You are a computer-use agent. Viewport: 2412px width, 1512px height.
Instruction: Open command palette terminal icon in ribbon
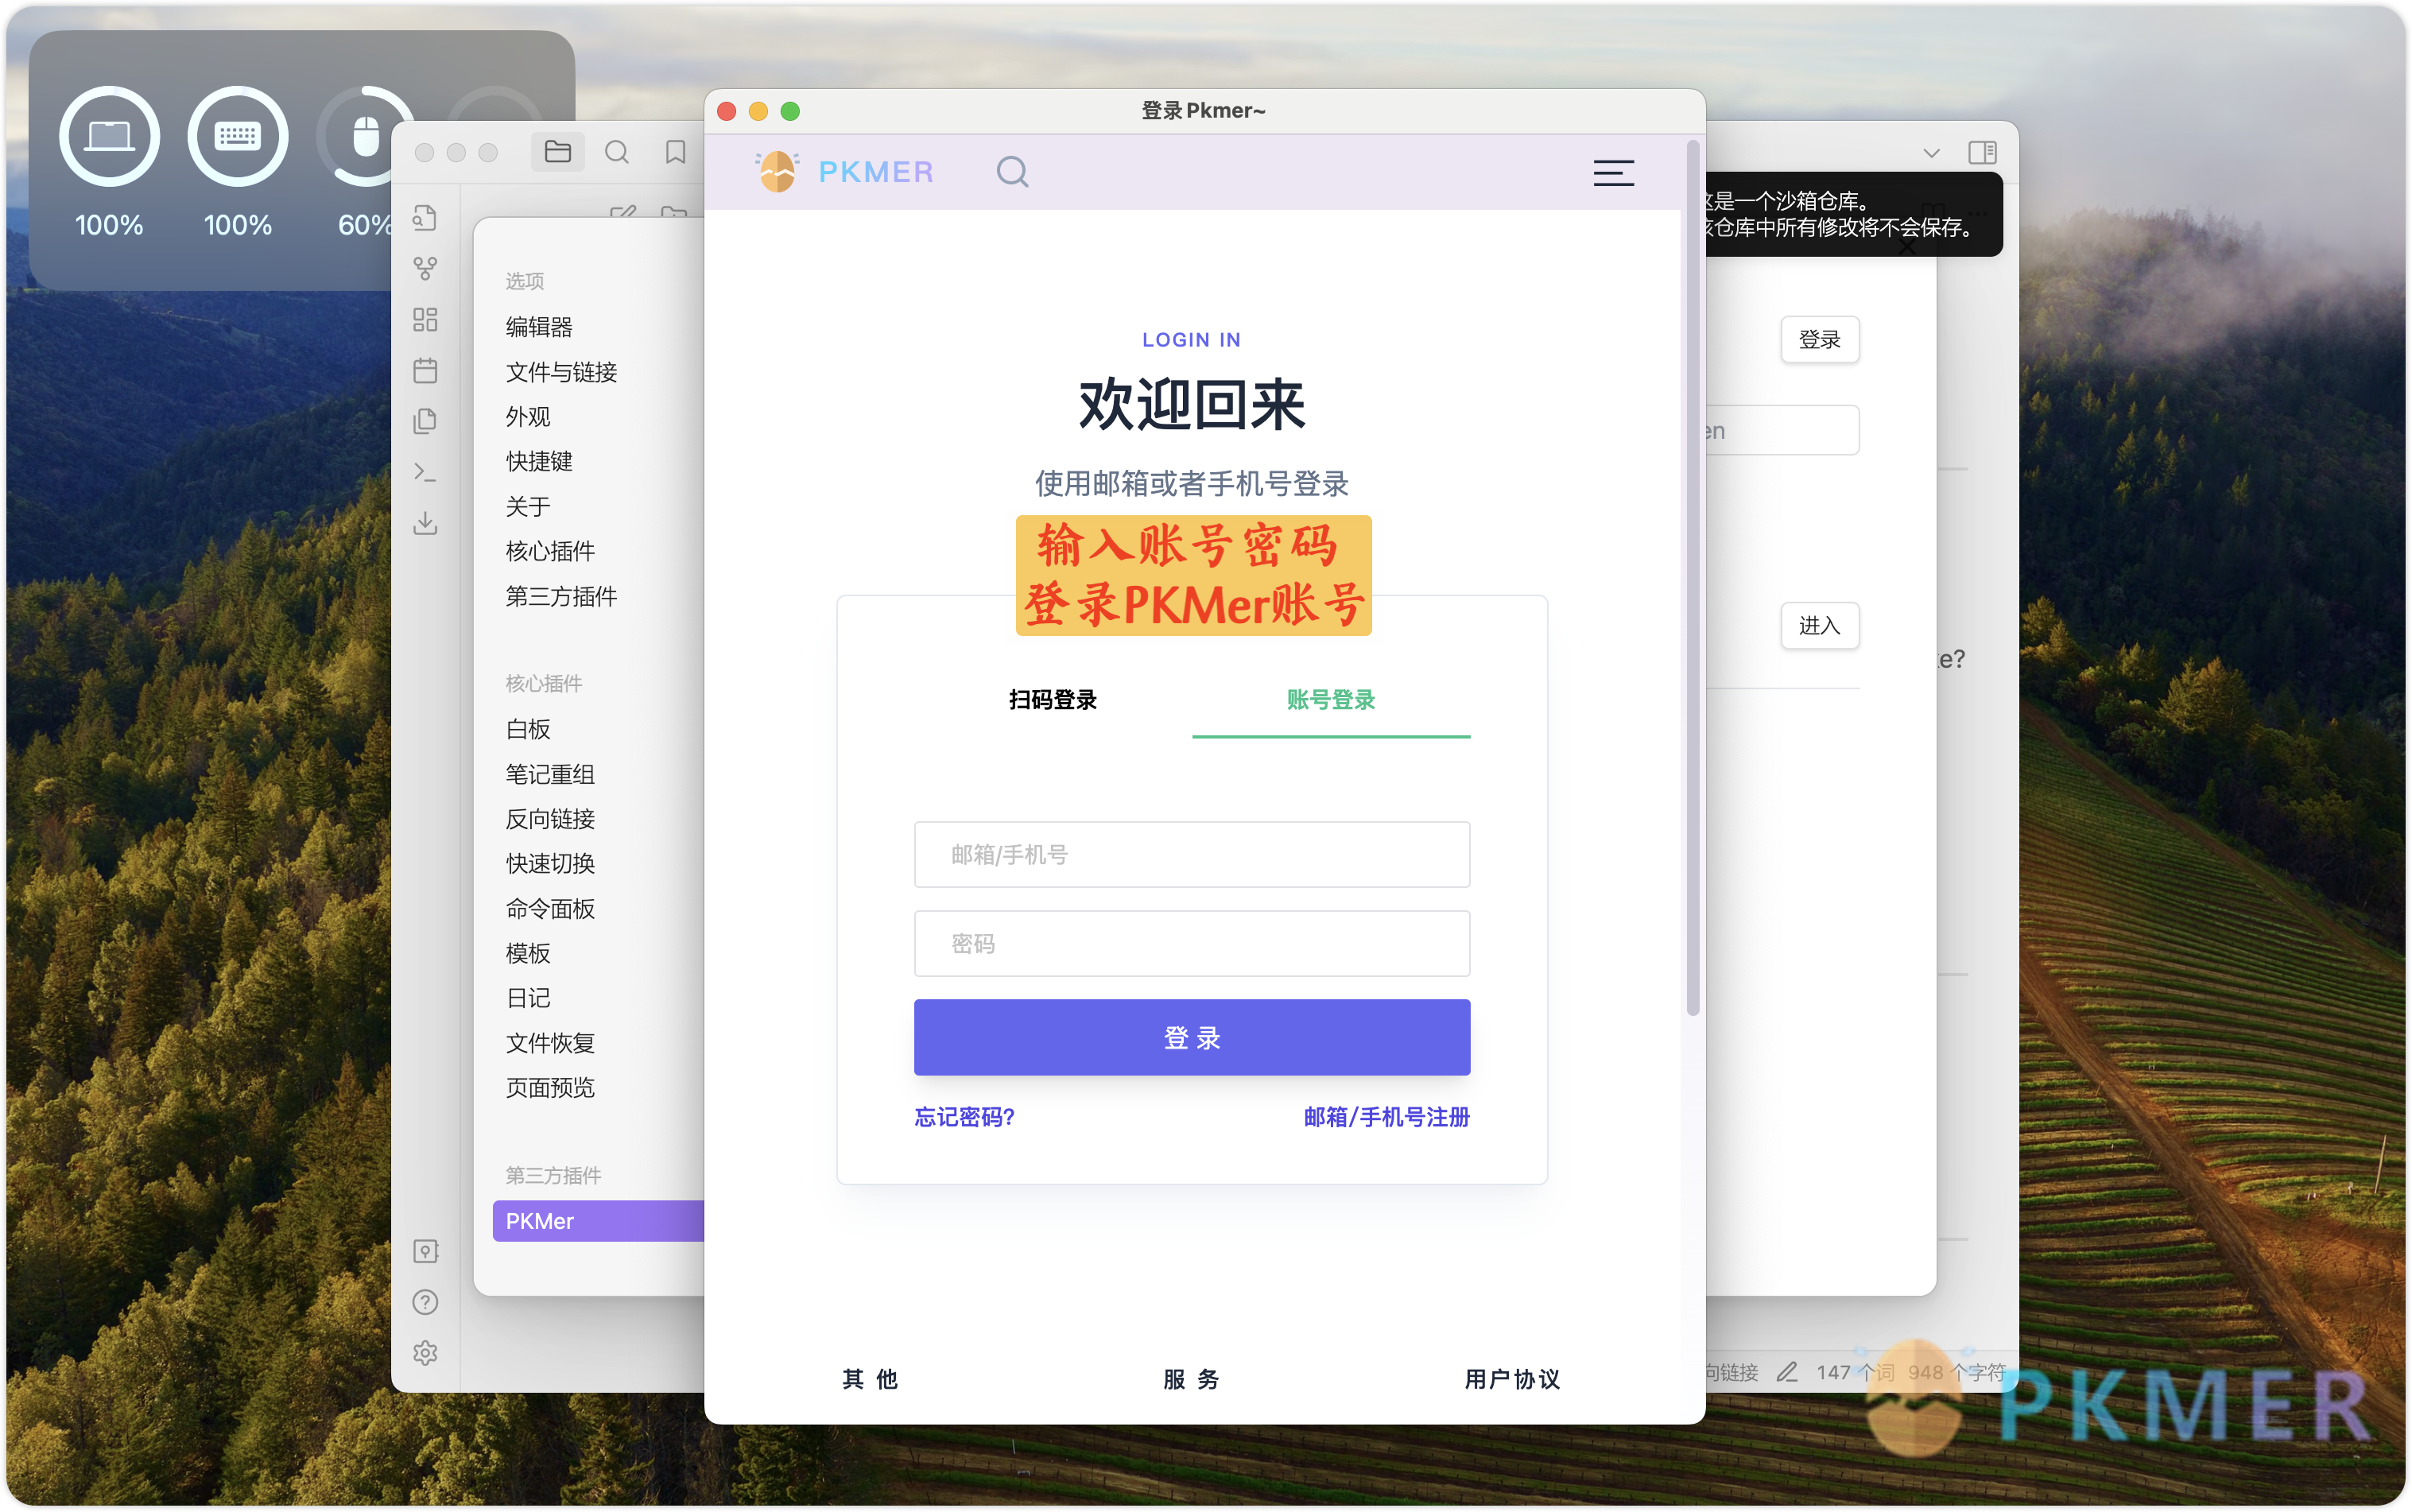[x=425, y=472]
